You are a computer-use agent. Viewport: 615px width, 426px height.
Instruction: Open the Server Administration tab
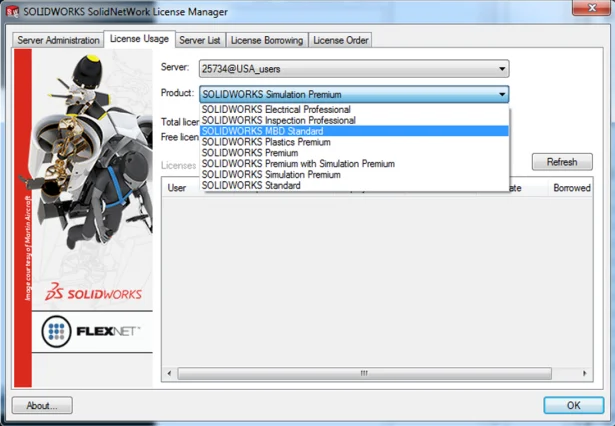point(58,40)
